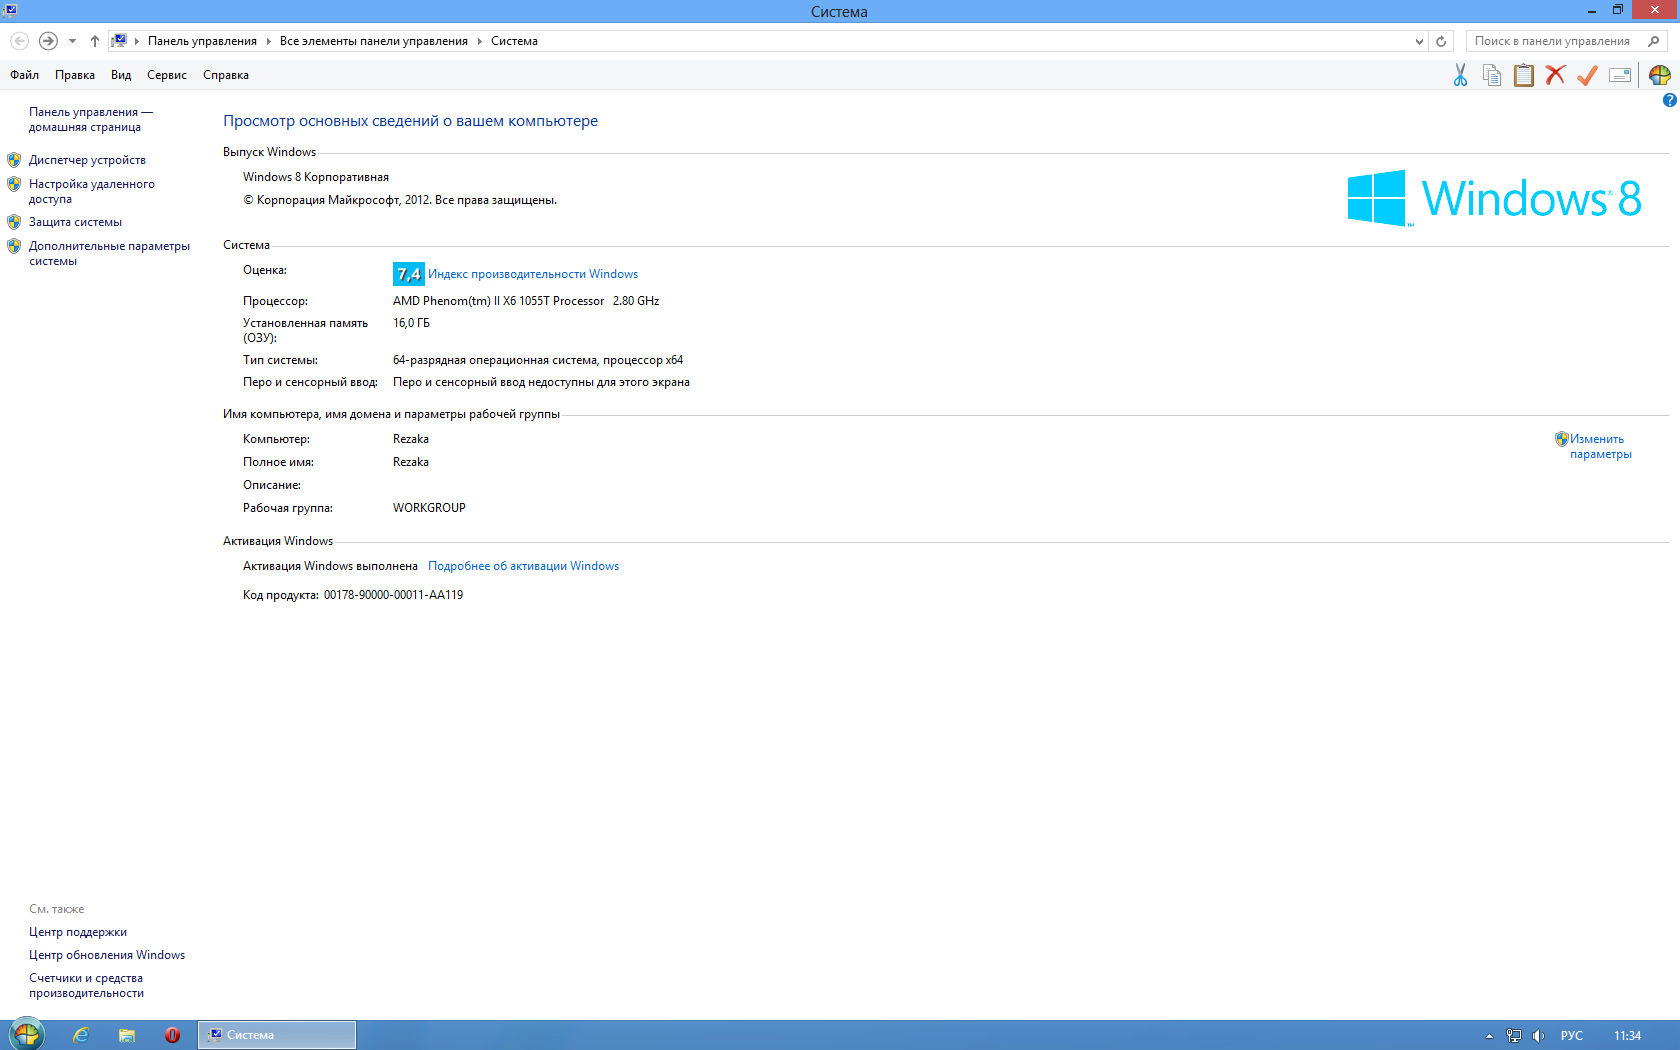Refresh the Control Panel address bar
Image resolution: width=1680 pixels, height=1050 pixels.
click(1441, 41)
